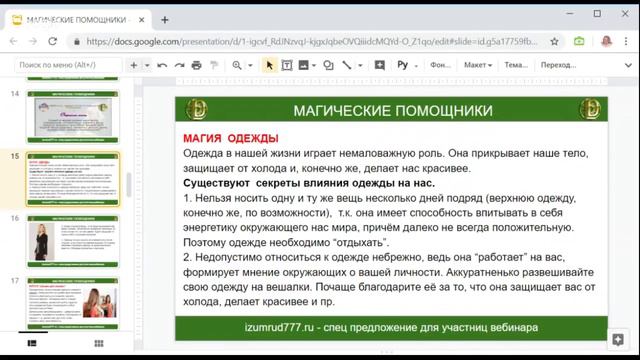Screen dimensions: 640x360
Task: Select the cursor select tool
Action: tap(269, 65)
